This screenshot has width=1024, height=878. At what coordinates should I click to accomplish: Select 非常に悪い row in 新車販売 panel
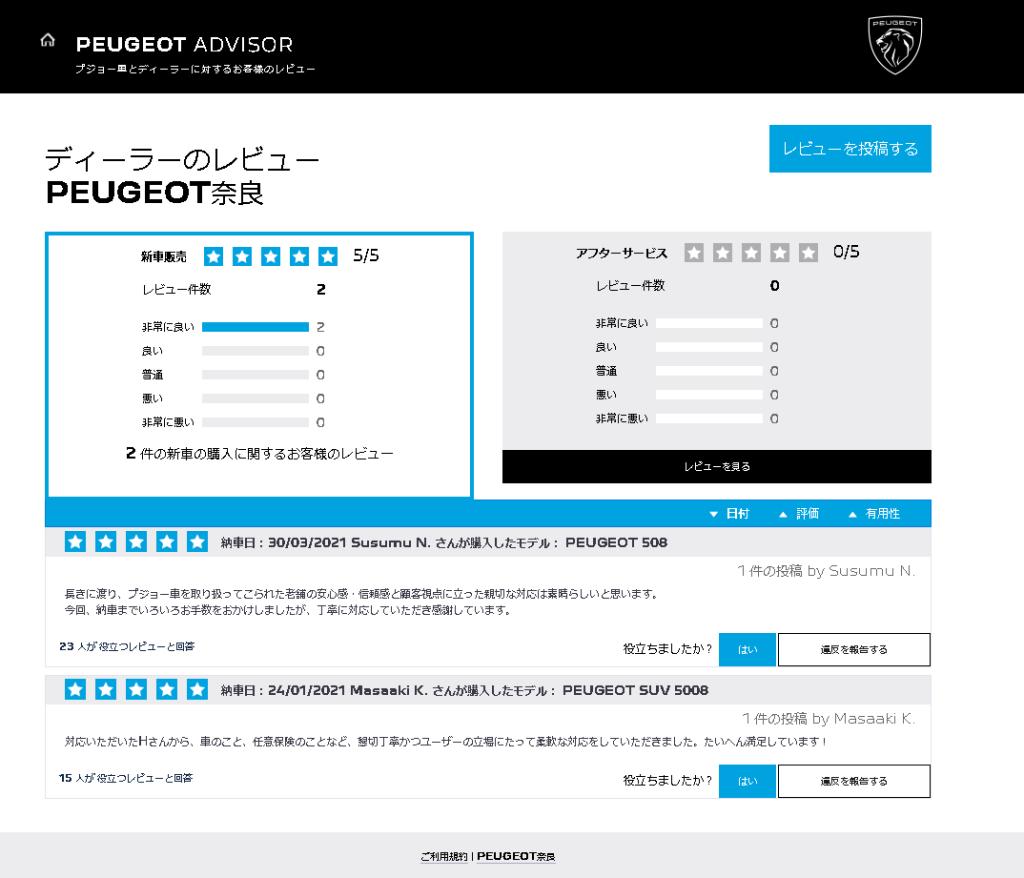[232, 422]
